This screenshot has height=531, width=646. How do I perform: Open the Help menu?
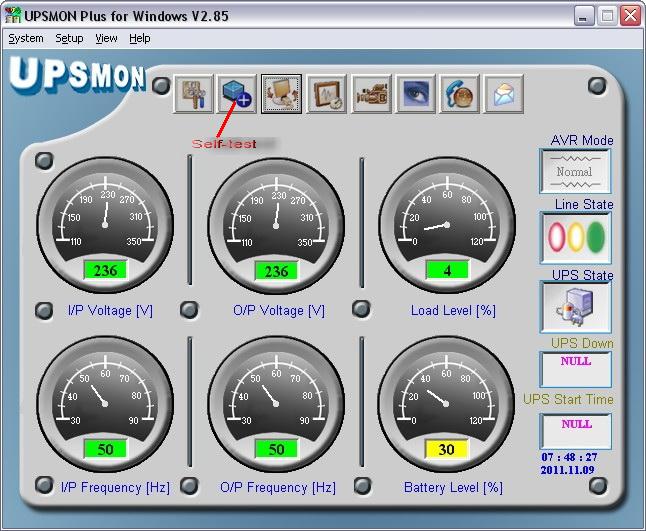point(140,38)
